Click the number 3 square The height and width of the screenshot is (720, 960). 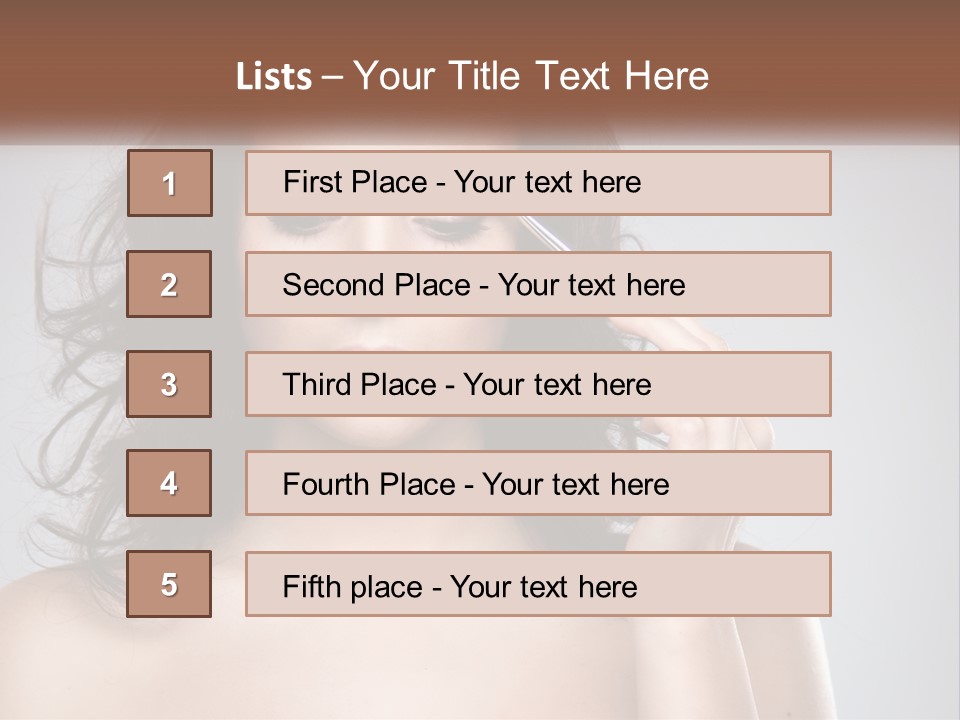click(x=169, y=384)
